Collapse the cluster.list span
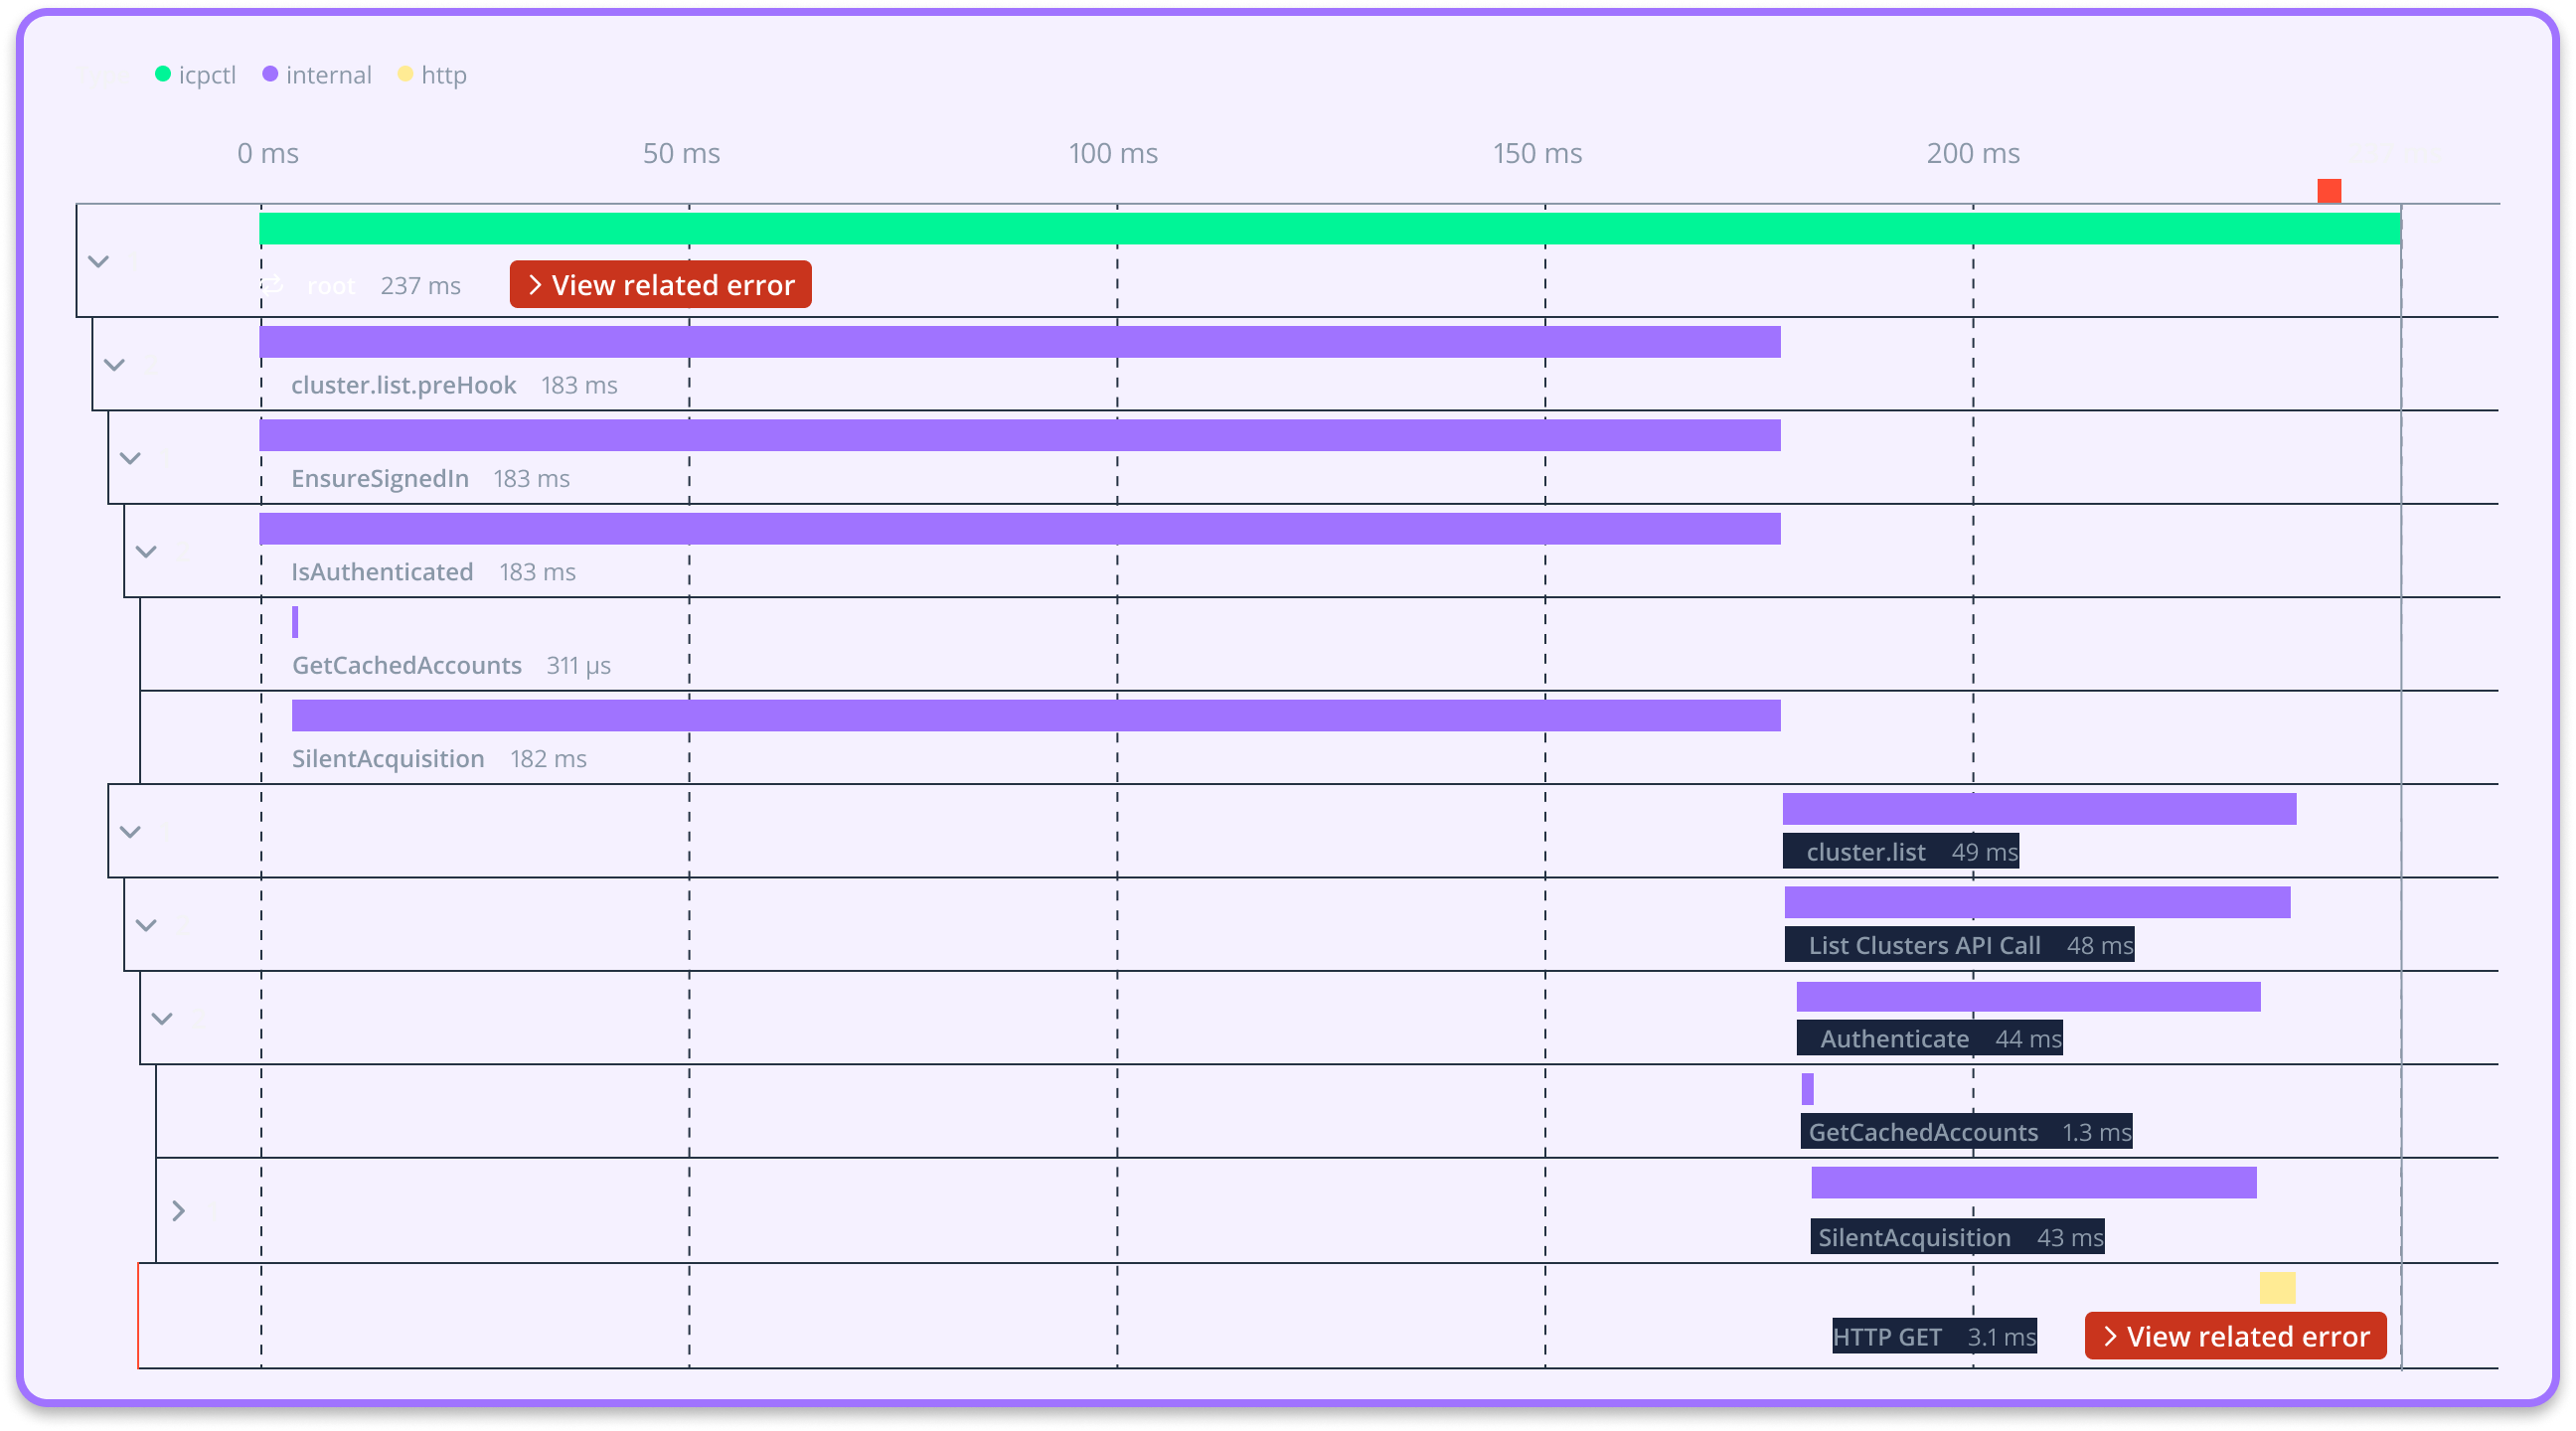This screenshot has width=2576, height=1431. click(130, 832)
